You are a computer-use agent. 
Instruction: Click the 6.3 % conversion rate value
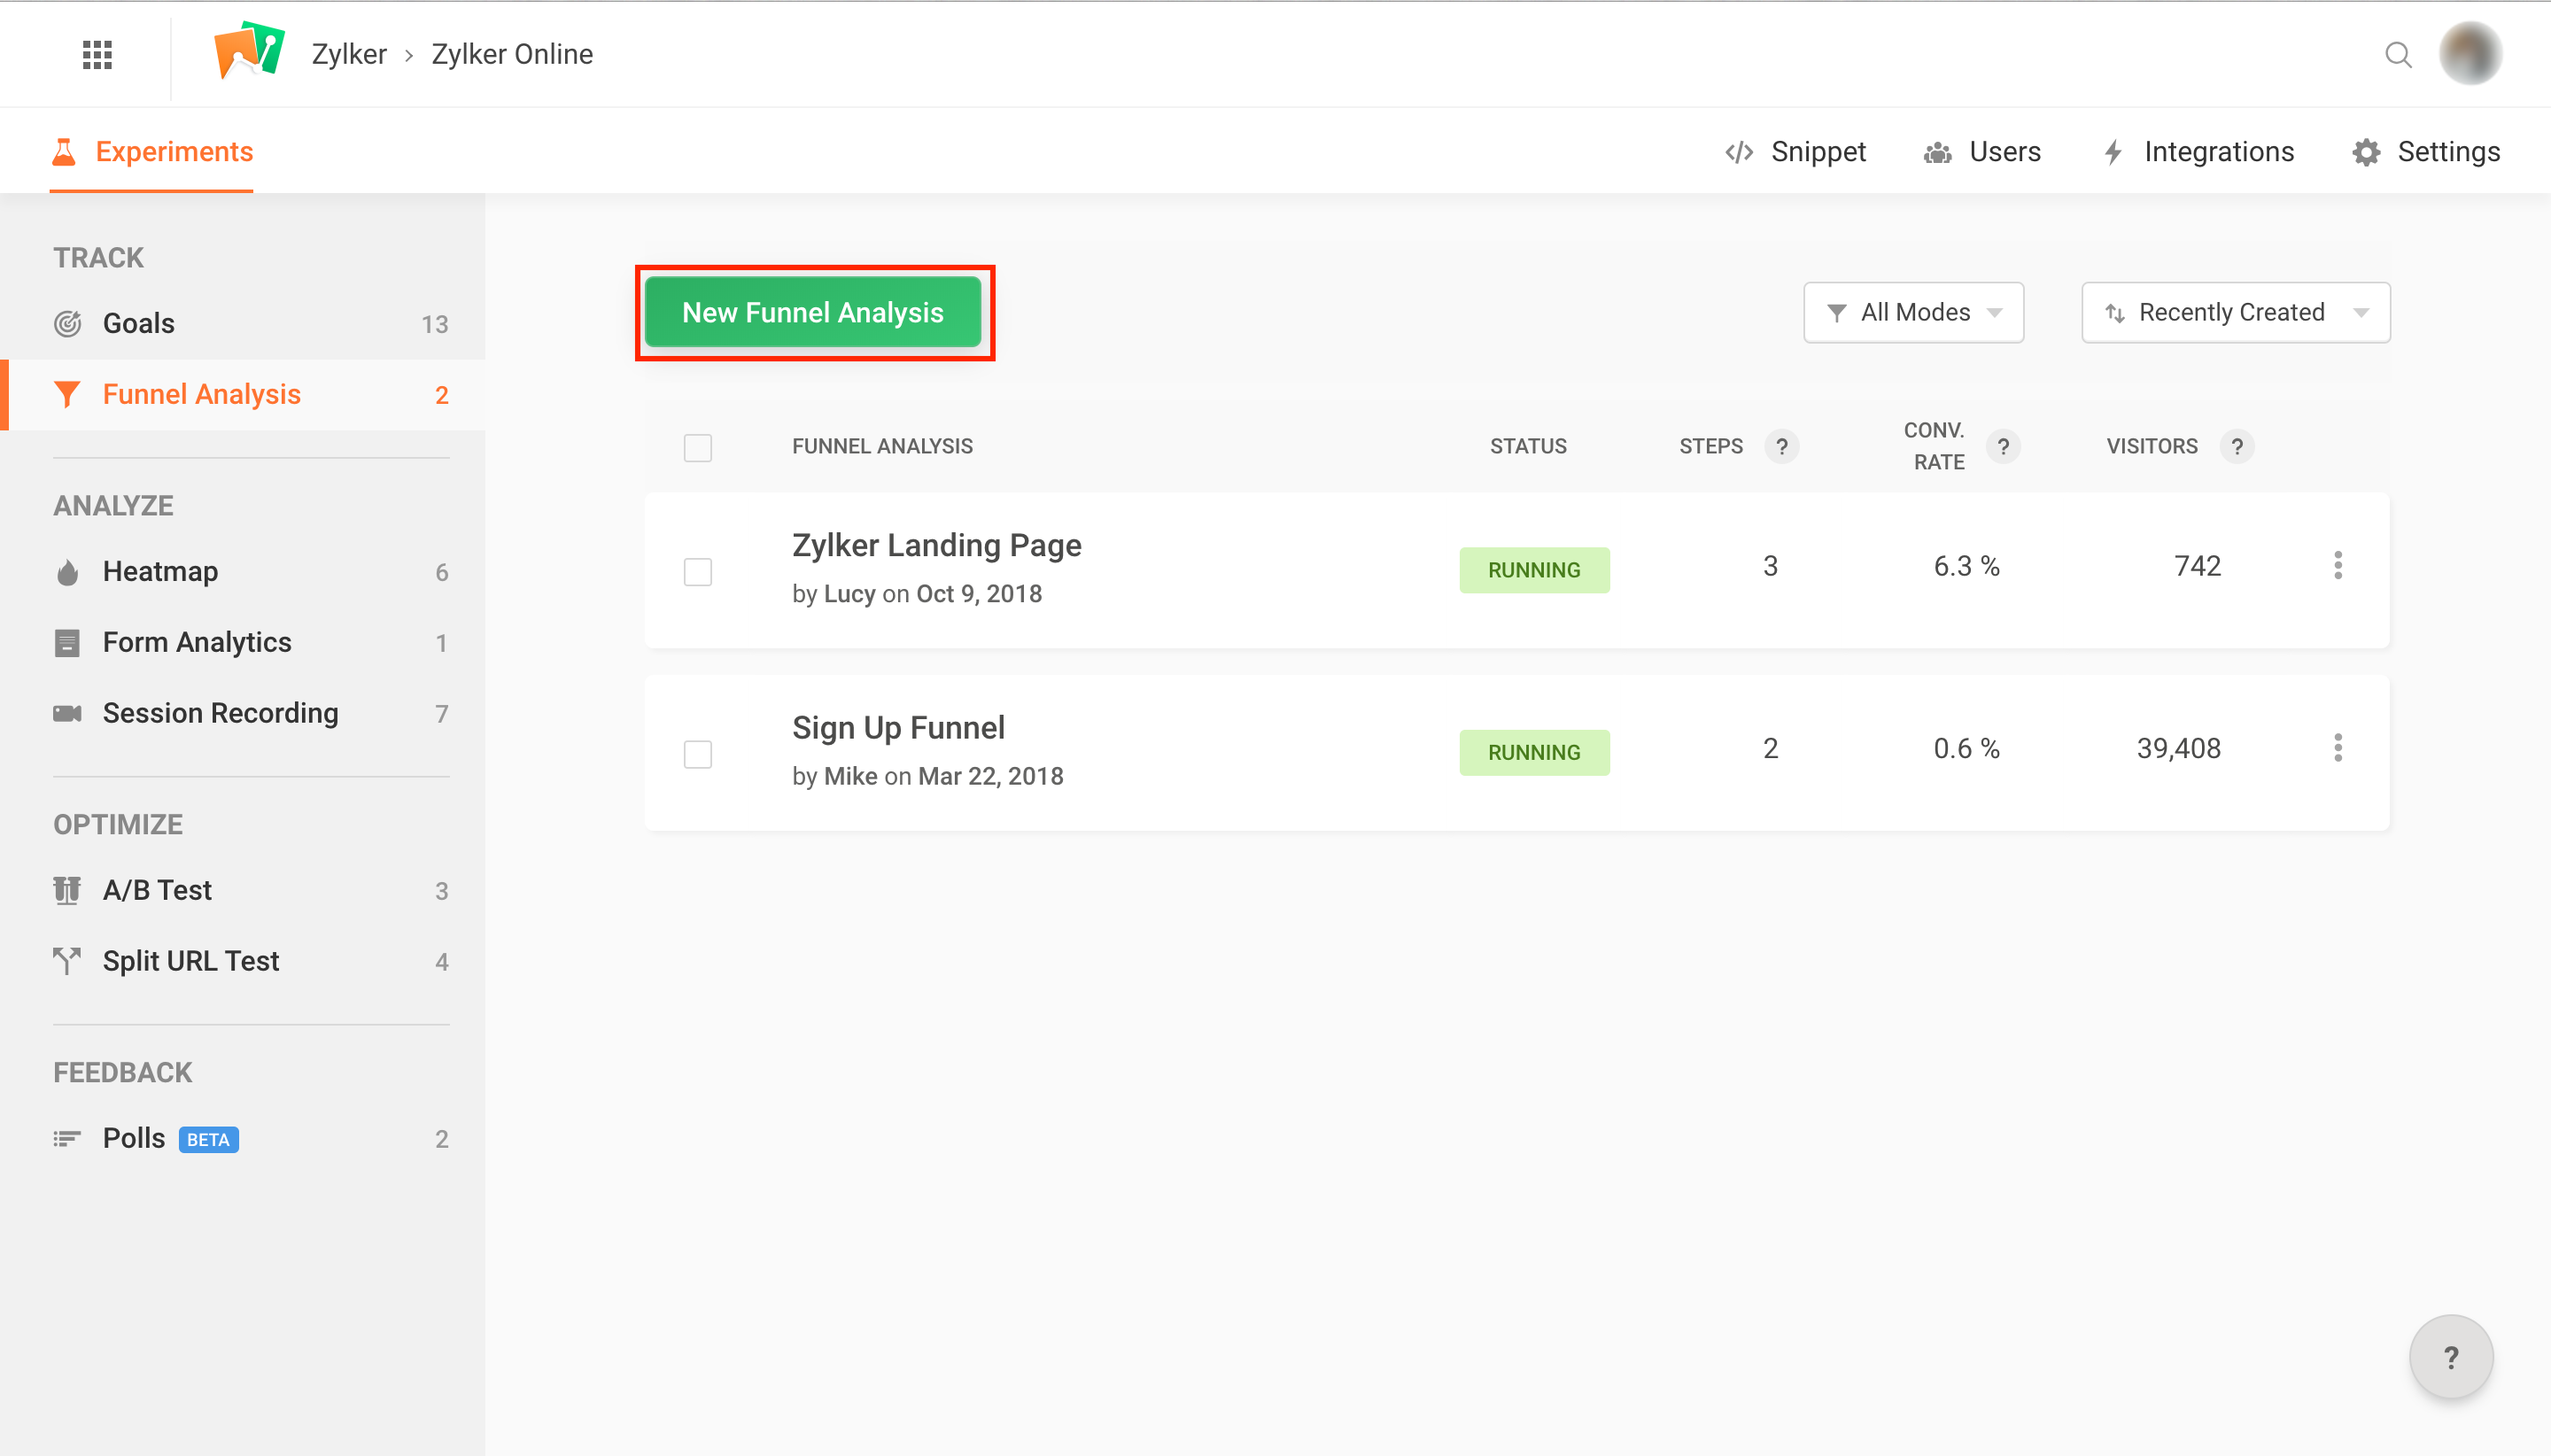coord(1966,566)
